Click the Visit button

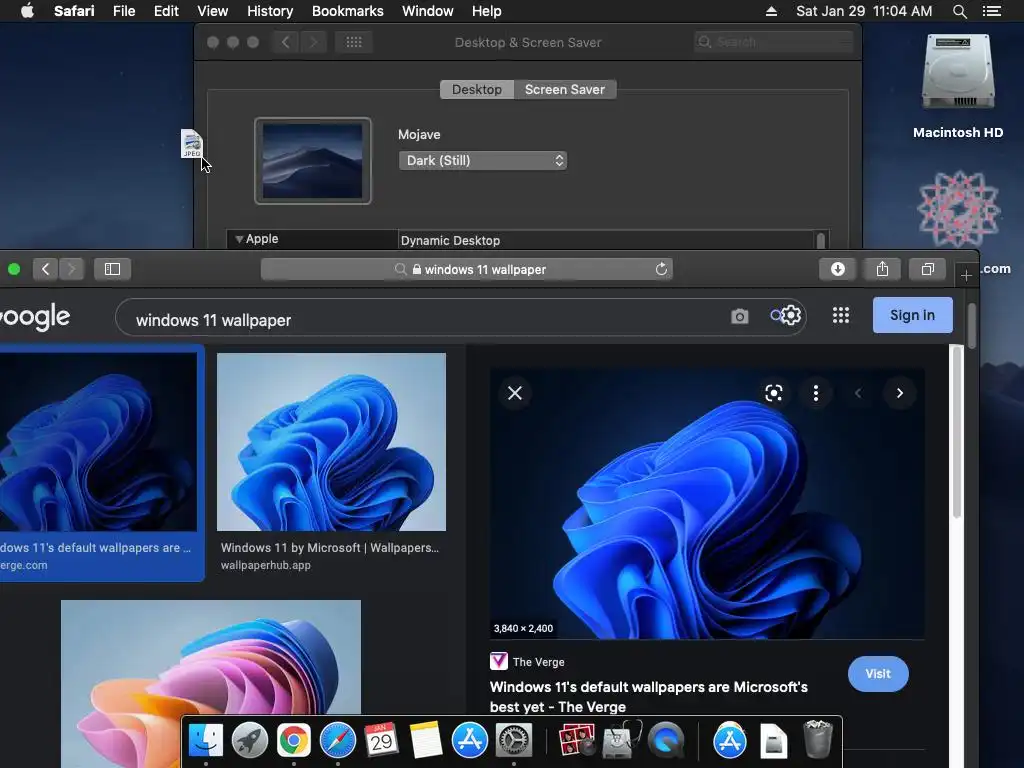[878, 674]
